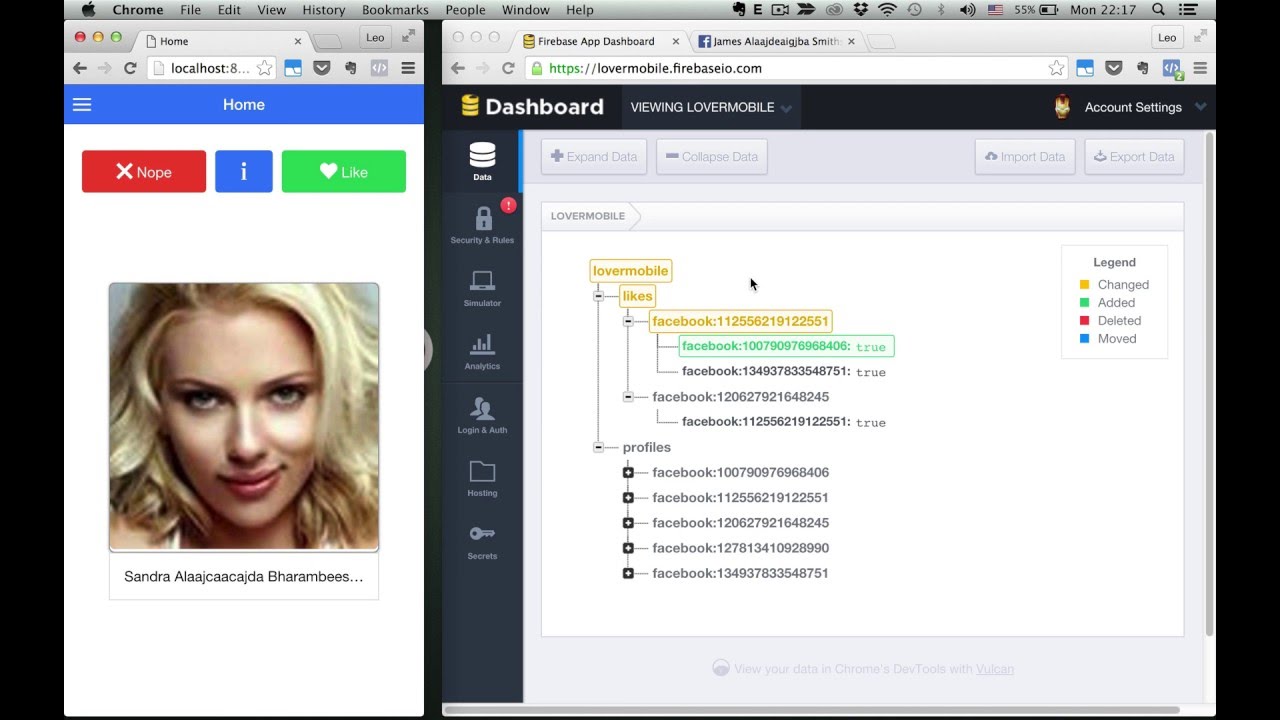Click the blue info button
This screenshot has height=720, width=1280.
[x=244, y=171]
